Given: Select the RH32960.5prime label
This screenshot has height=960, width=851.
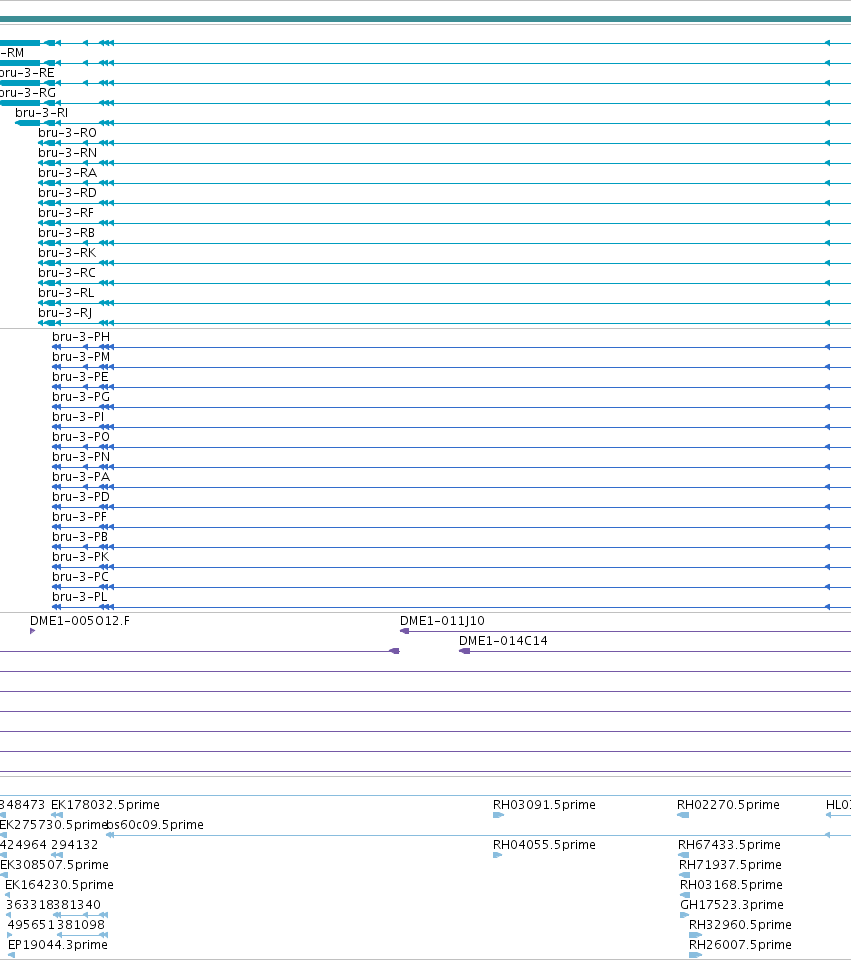Looking at the screenshot, I should point(740,925).
